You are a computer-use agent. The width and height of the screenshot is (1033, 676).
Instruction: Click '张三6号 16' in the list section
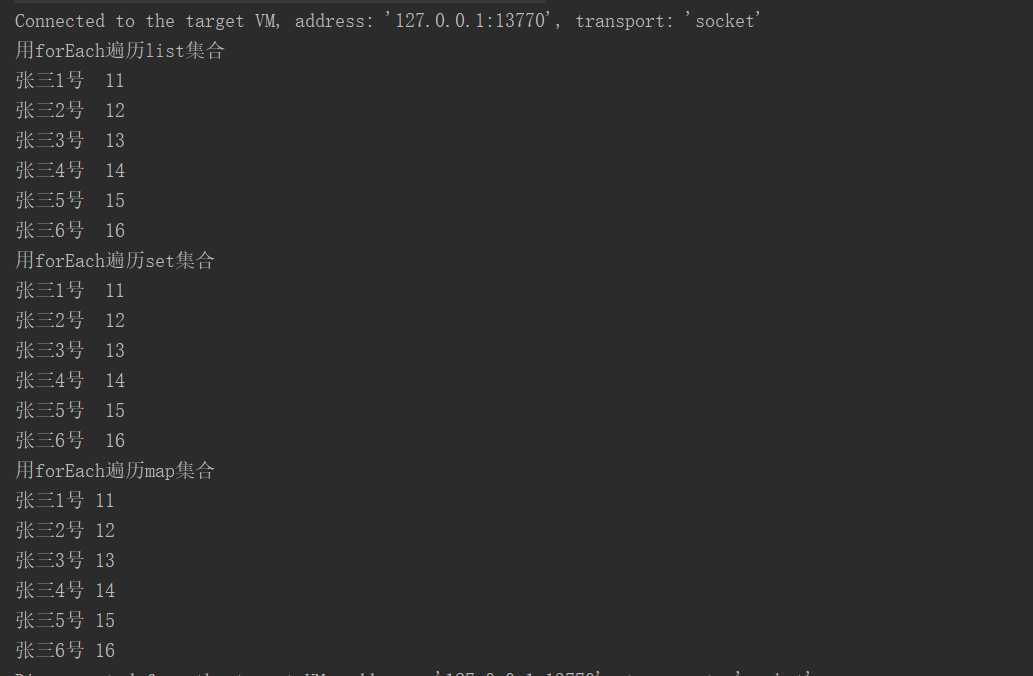[x=70, y=231]
